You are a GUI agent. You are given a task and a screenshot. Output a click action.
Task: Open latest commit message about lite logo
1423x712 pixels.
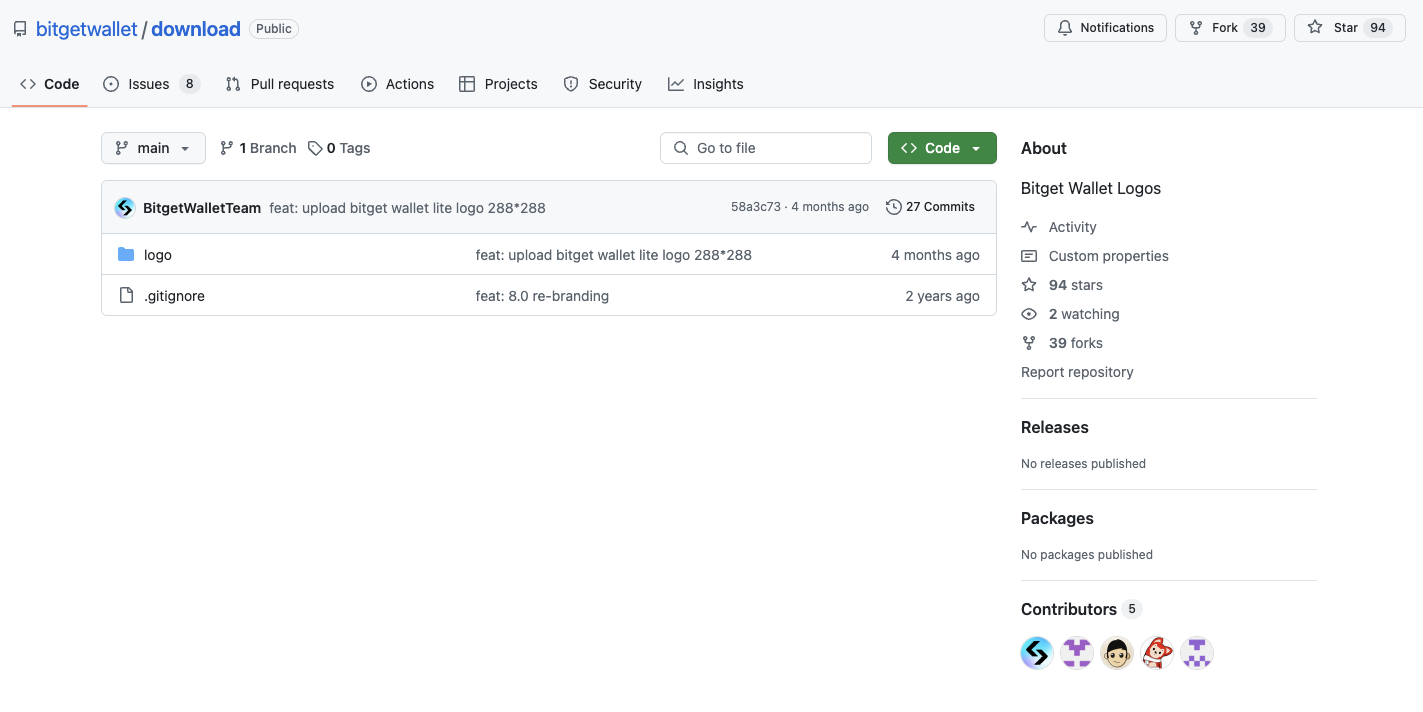pos(407,208)
